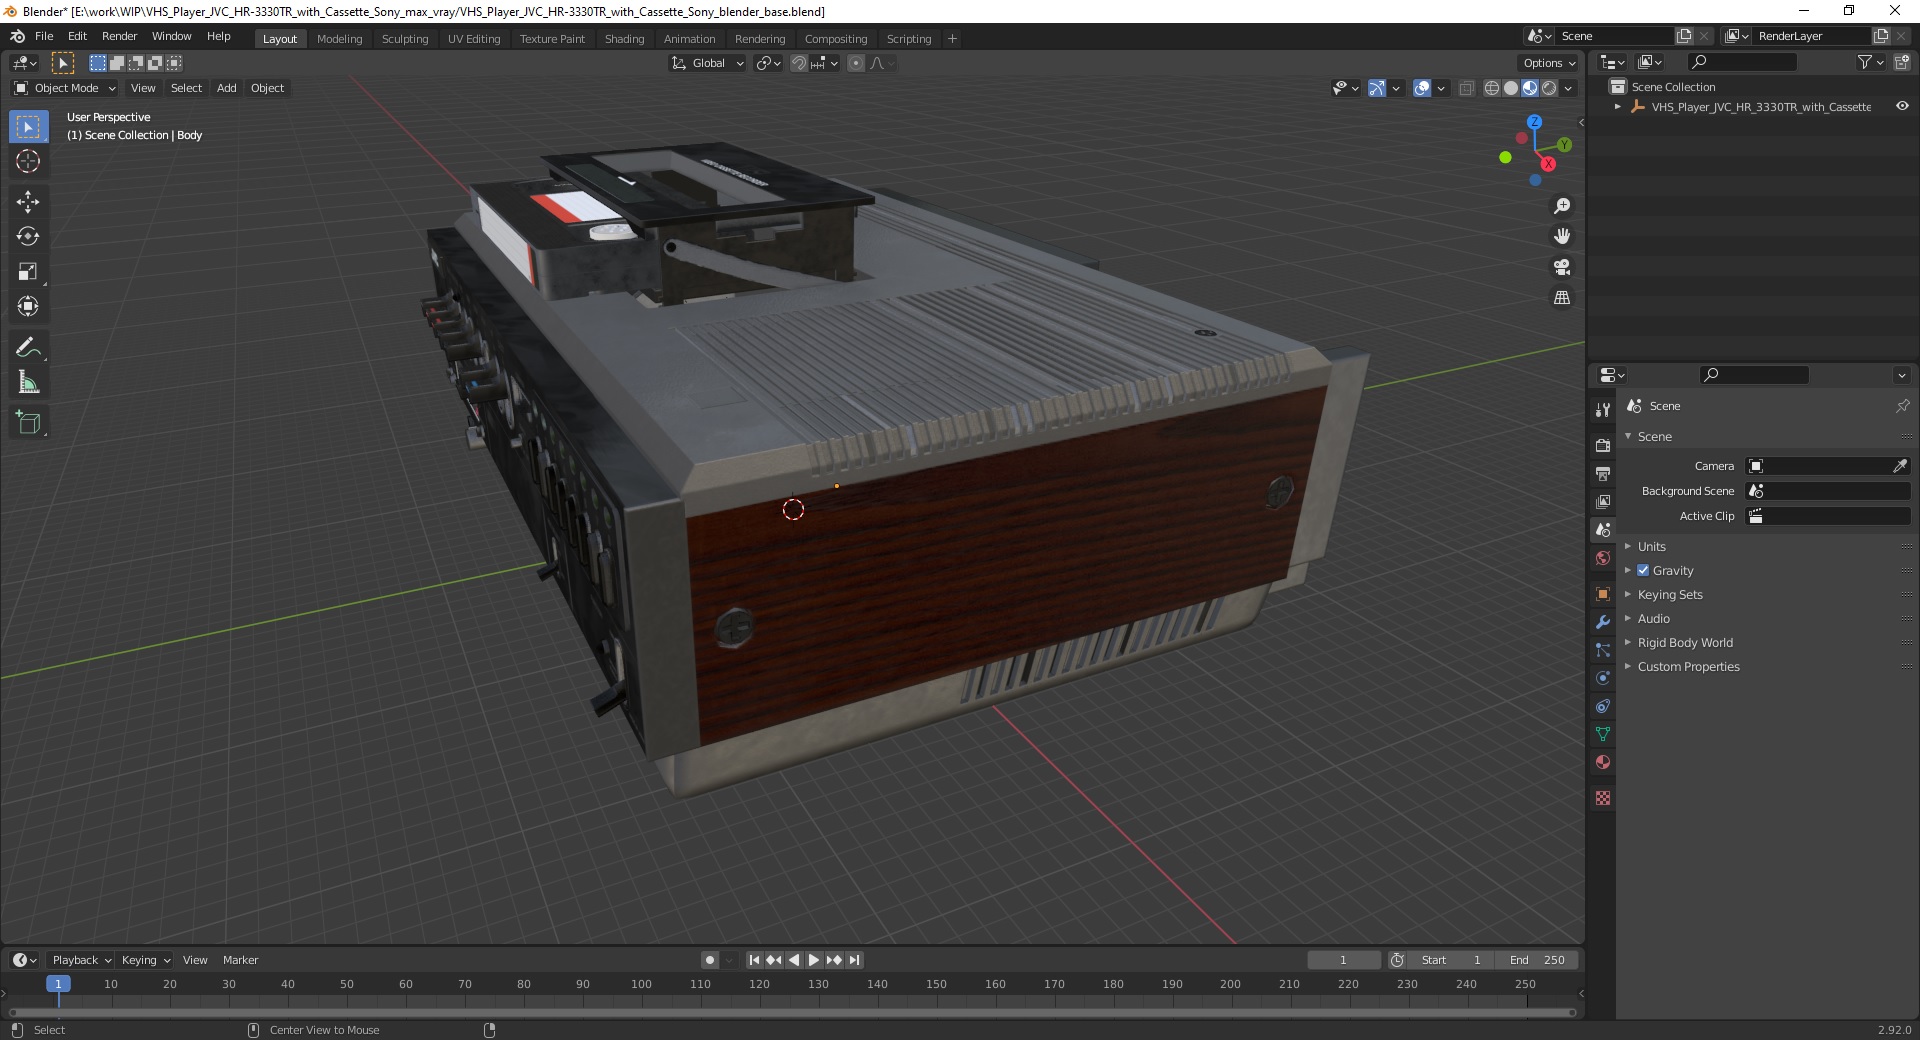1920x1040 pixels.
Task: Switch to wireframe shading
Action: tap(1492, 88)
